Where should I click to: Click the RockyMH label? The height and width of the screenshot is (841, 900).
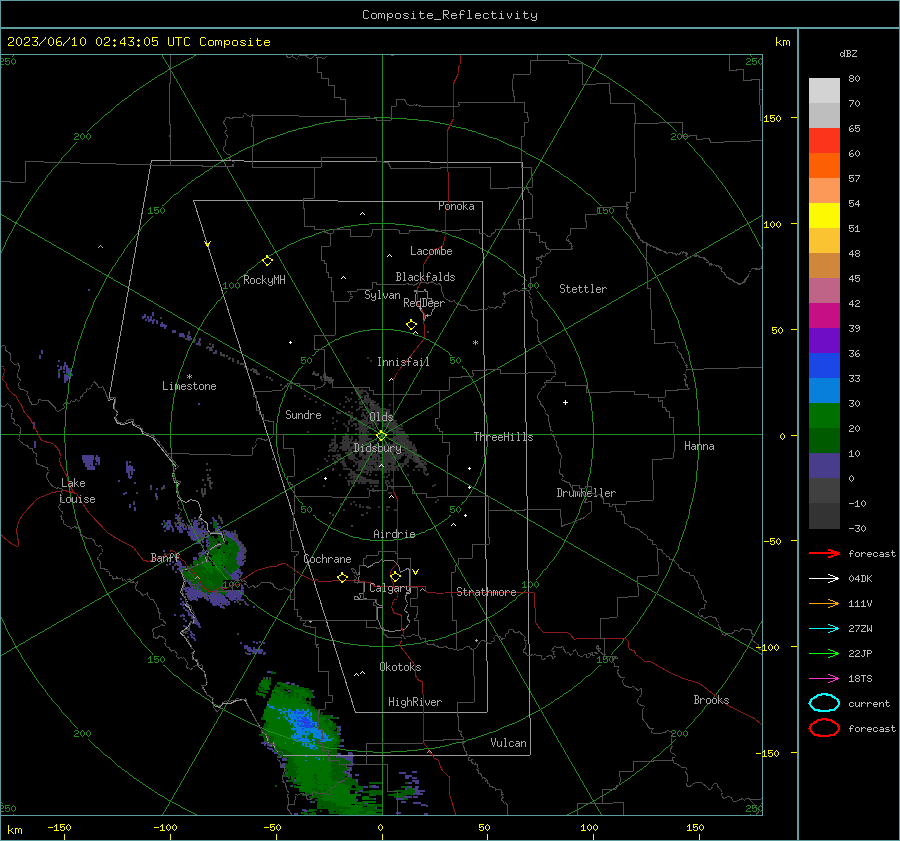(x=264, y=280)
